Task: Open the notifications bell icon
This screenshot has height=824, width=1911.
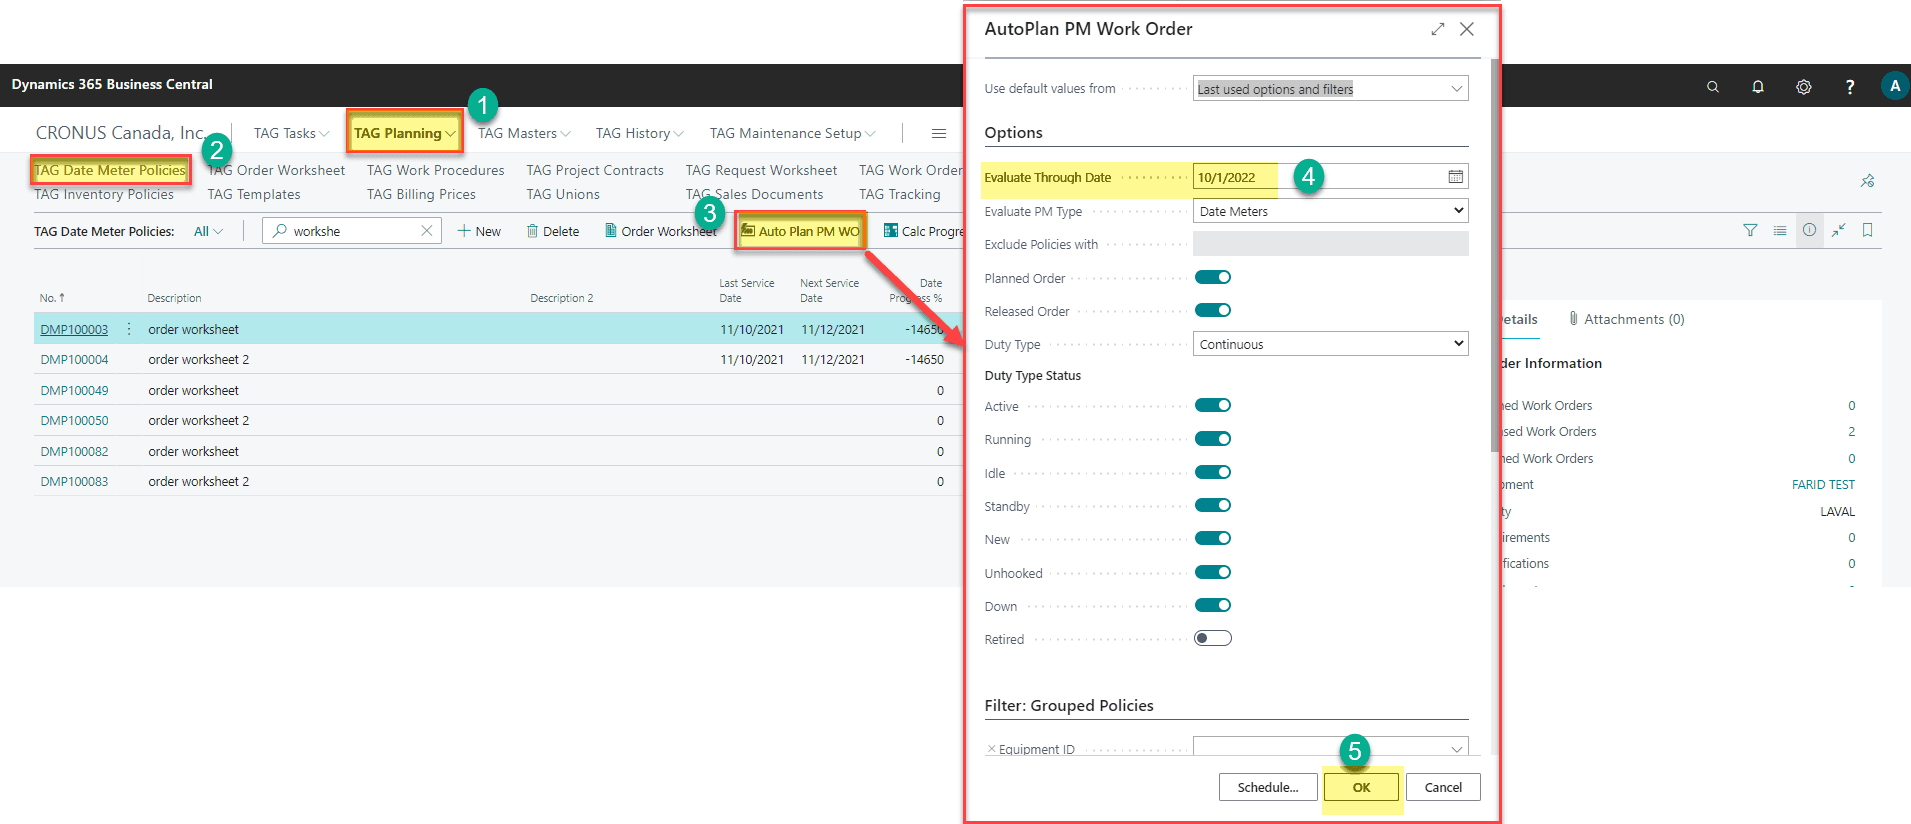Action: [x=1757, y=87]
